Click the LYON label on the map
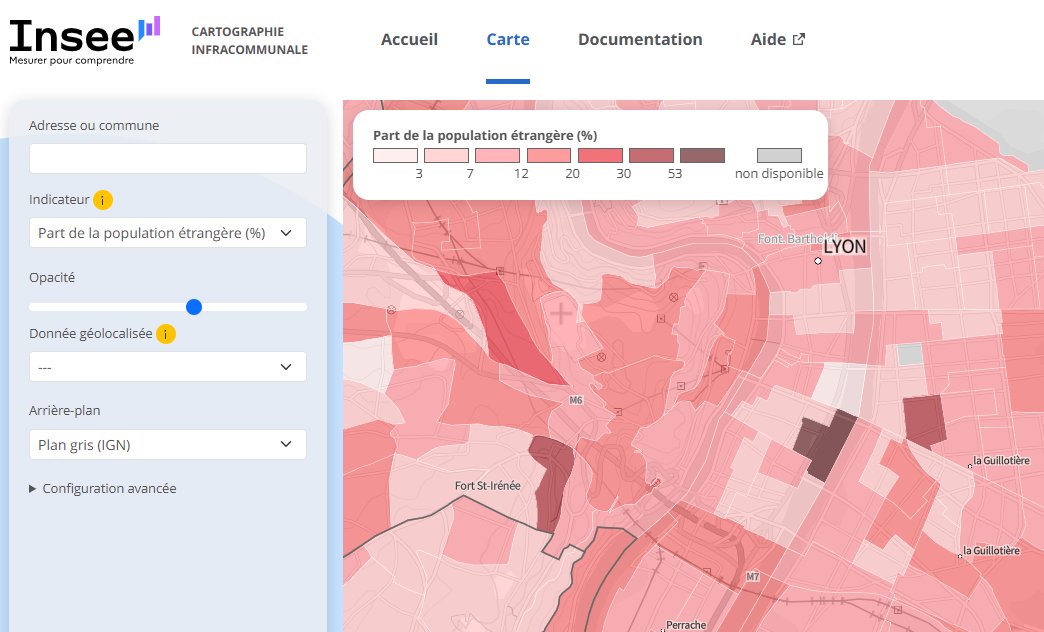1044x632 pixels. coord(843,246)
